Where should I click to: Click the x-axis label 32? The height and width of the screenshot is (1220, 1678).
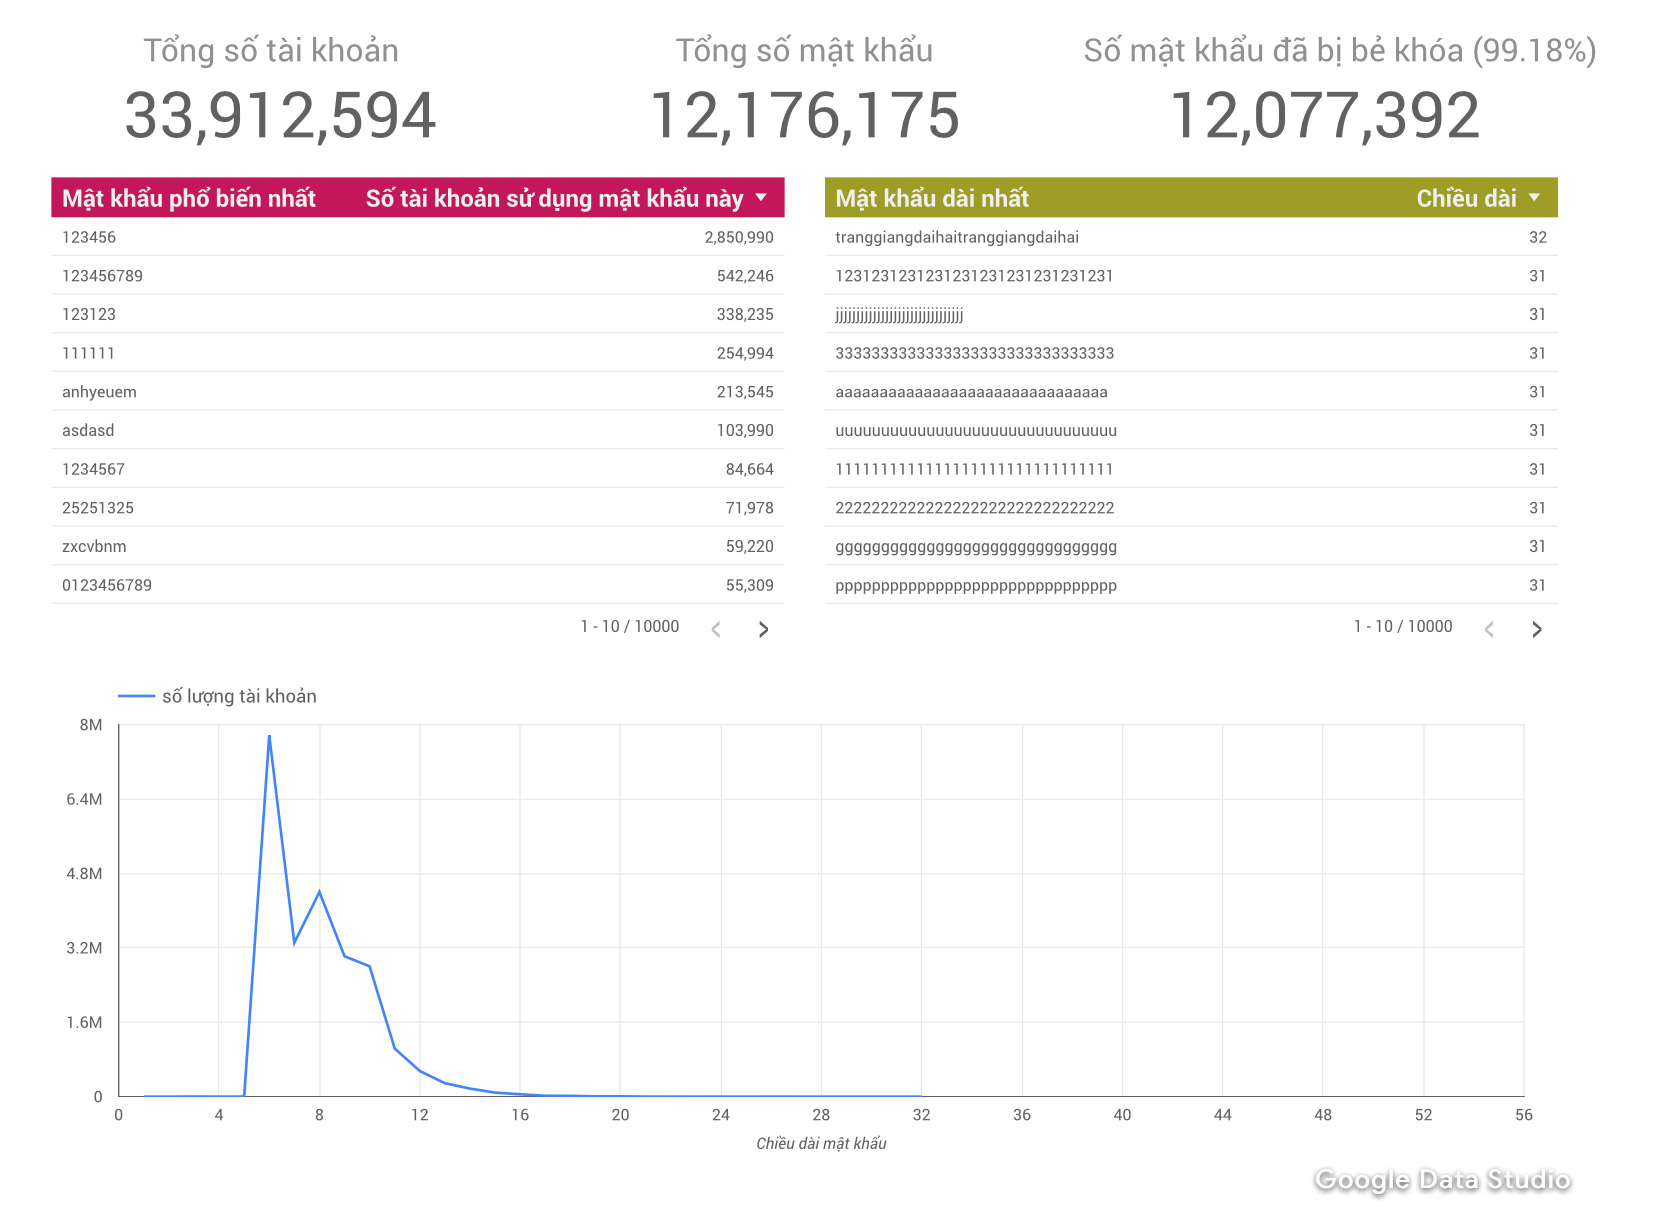point(921,1115)
